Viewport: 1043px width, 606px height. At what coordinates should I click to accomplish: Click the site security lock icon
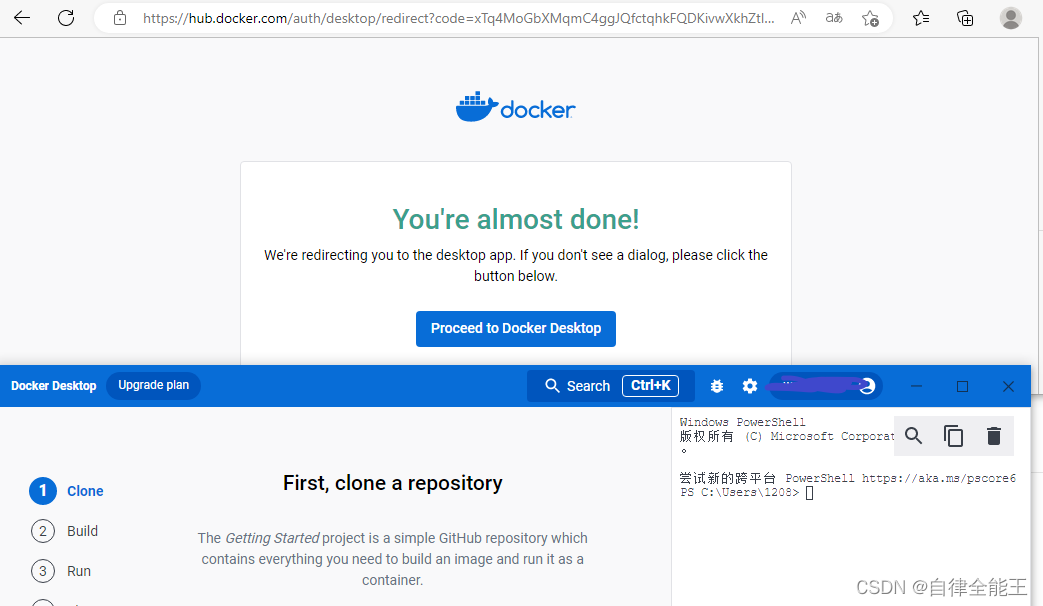click(x=119, y=17)
